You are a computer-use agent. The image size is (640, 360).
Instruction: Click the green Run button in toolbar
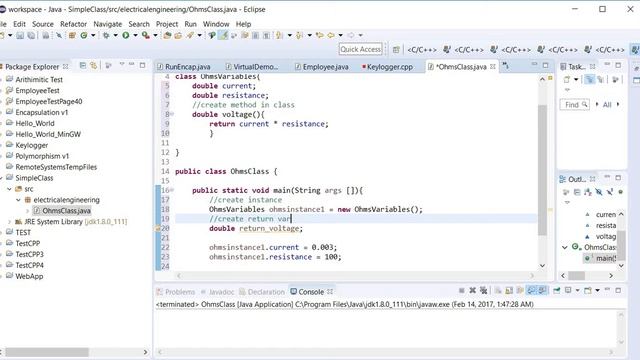tap(126, 36)
